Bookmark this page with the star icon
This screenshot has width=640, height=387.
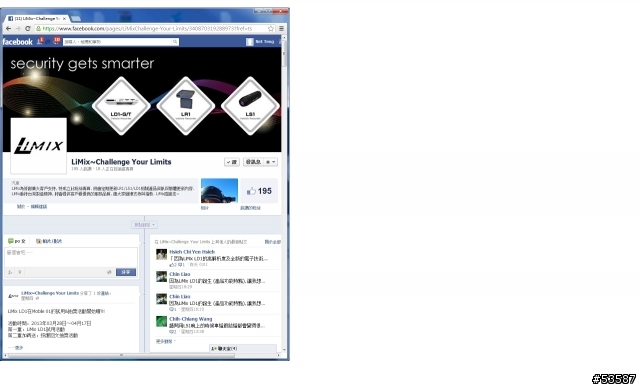(x=271, y=29)
